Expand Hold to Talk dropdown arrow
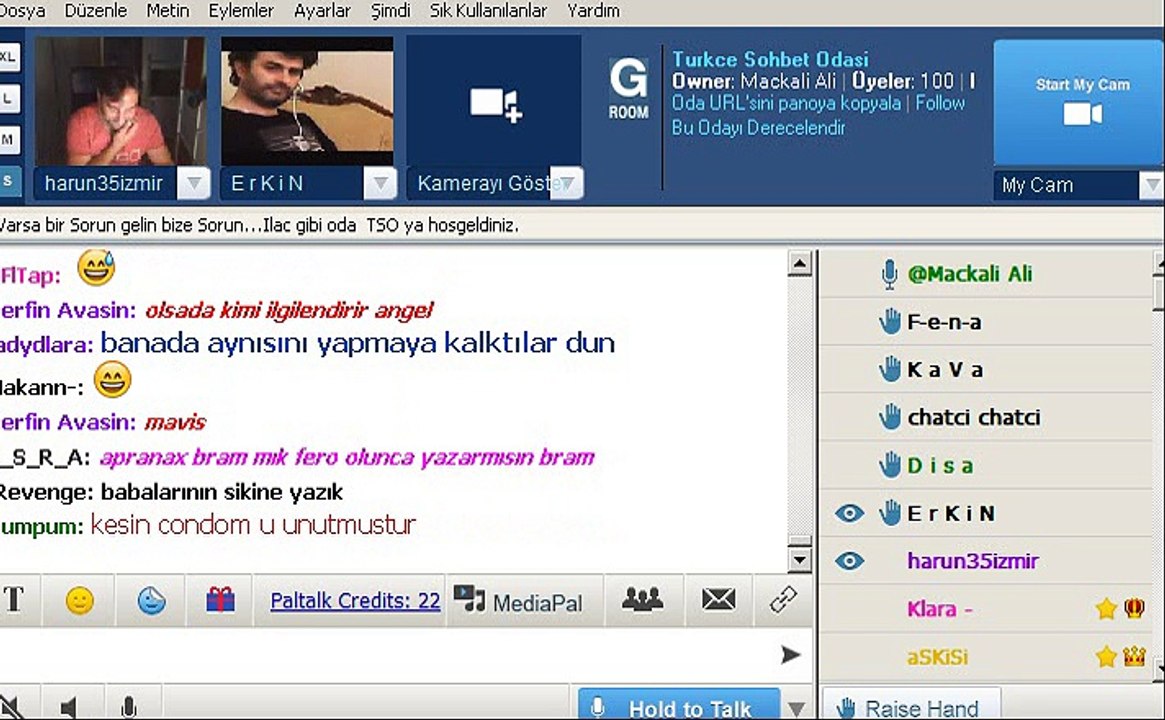The height and width of the screenshot is (720, 1165). click(x=796, y=709)
